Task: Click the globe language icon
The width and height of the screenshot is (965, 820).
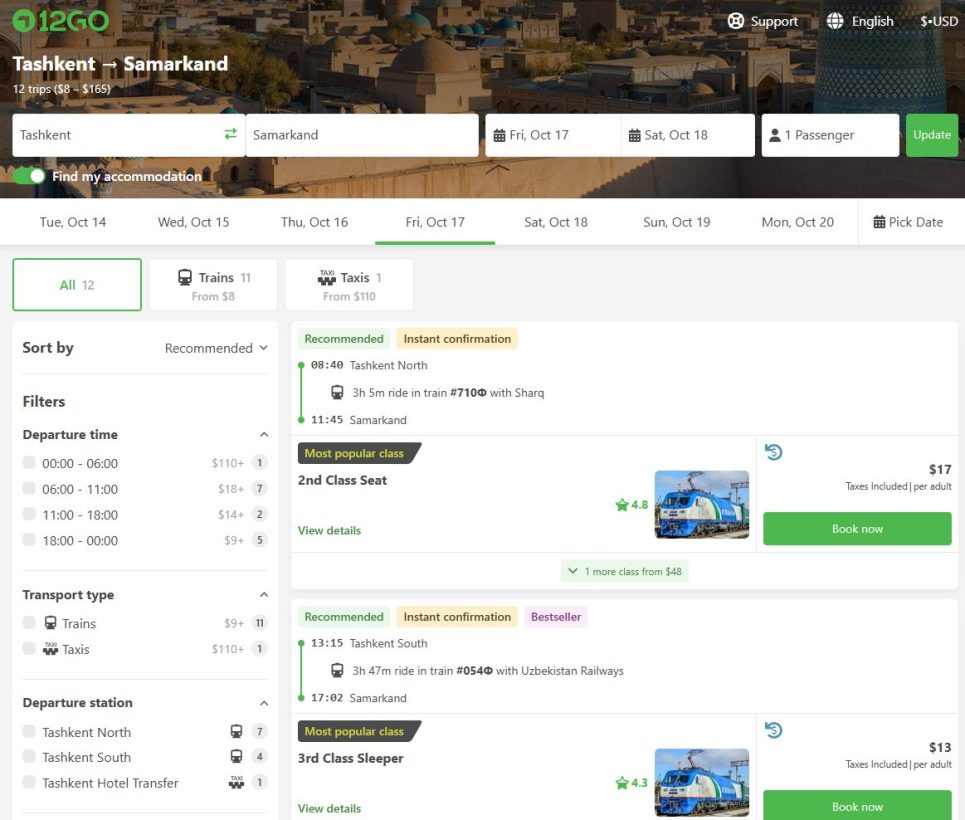Action: pos(835,21)
